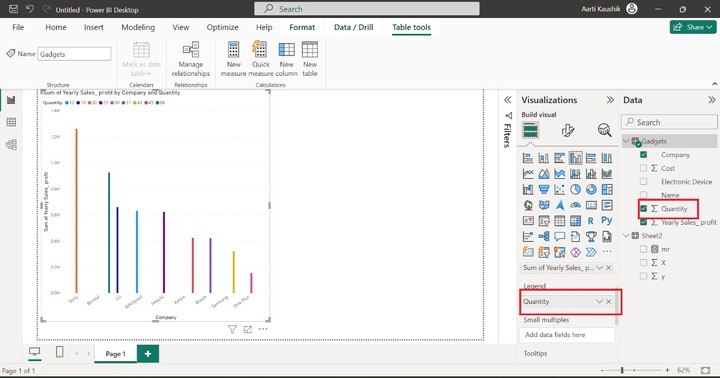Open Get more visuals ellipsis
Screen dimensions: 720x378
(x=607, y=252)
